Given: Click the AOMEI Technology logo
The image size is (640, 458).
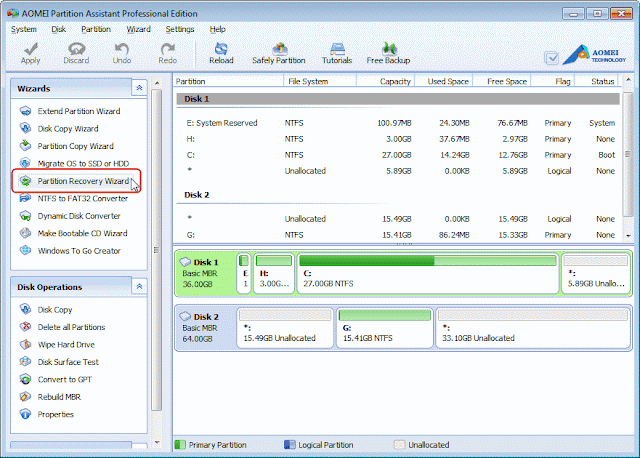Looking at the screenshot, I should 595,55.
